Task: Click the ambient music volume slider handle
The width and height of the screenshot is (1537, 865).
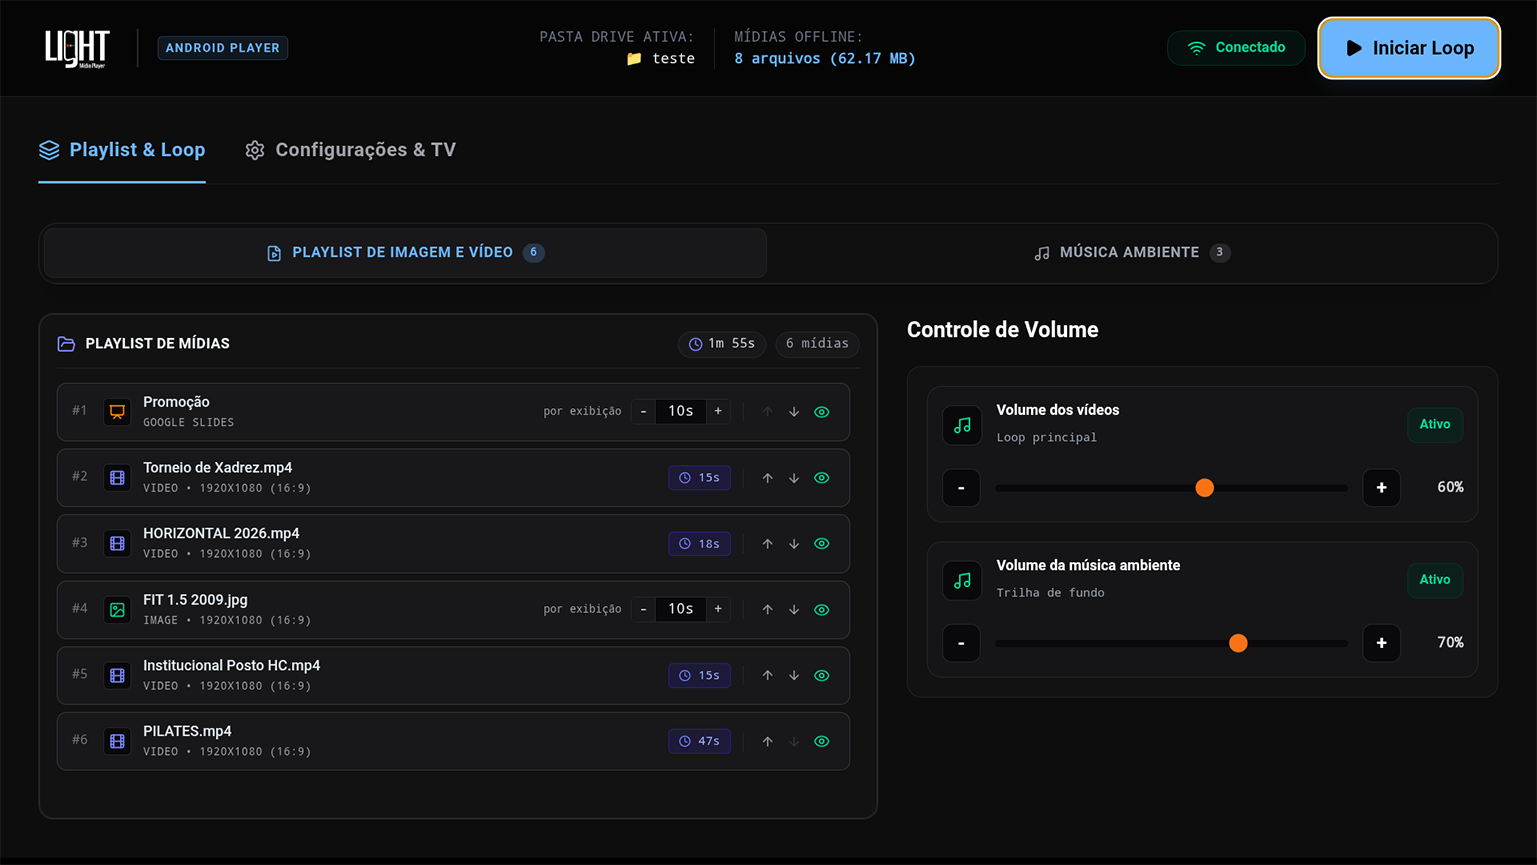Action: (x=1238, y=643)
